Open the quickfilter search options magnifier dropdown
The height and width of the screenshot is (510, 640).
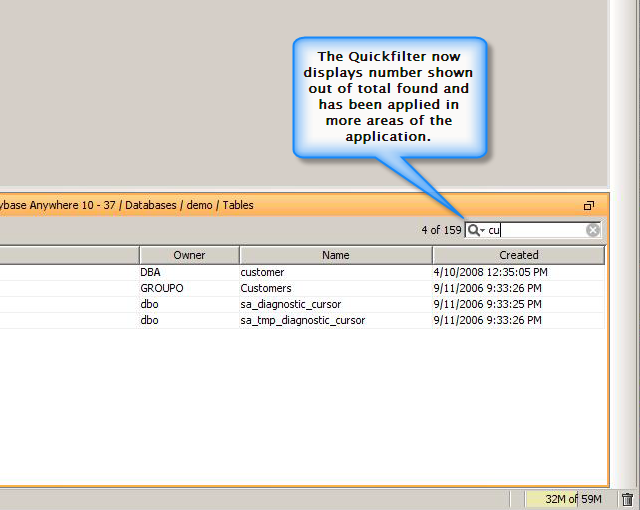tap(476, 230)
